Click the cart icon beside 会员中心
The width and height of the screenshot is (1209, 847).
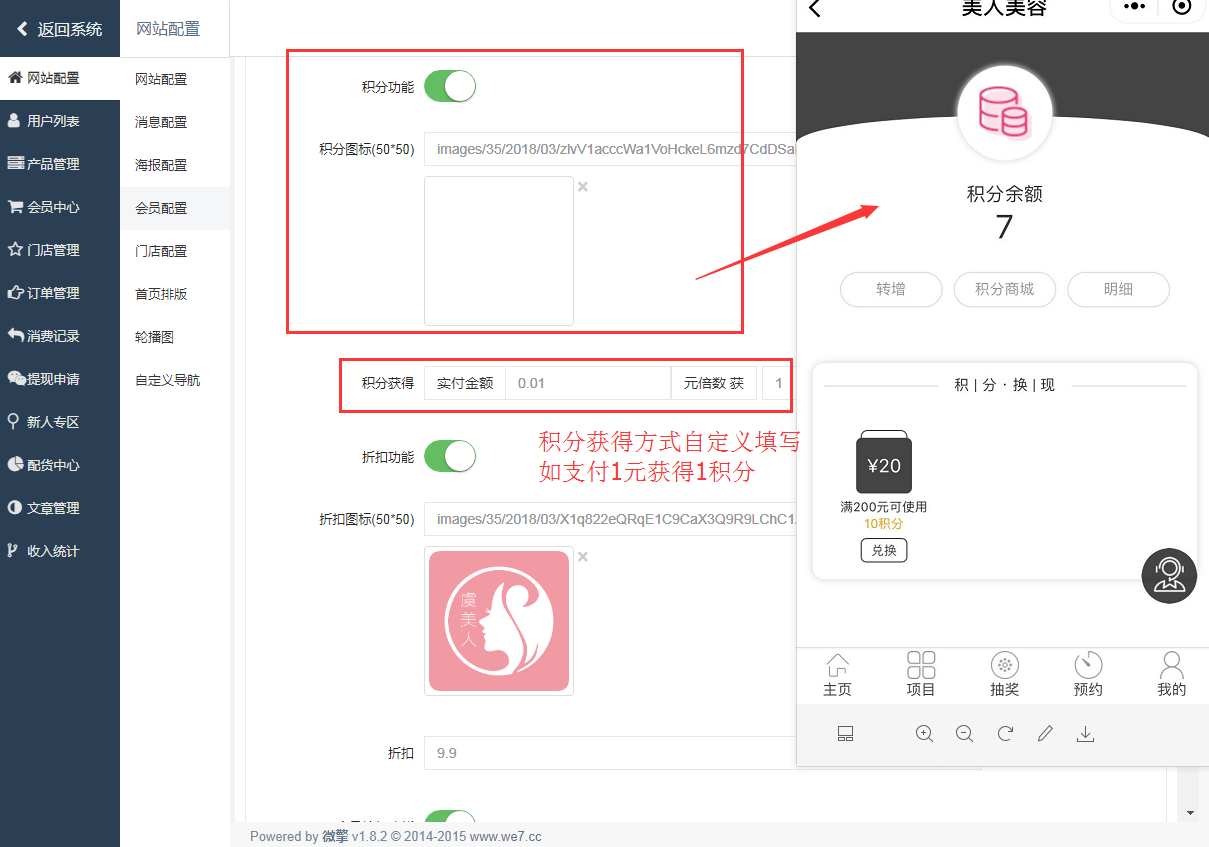click(x=15, y=206)
